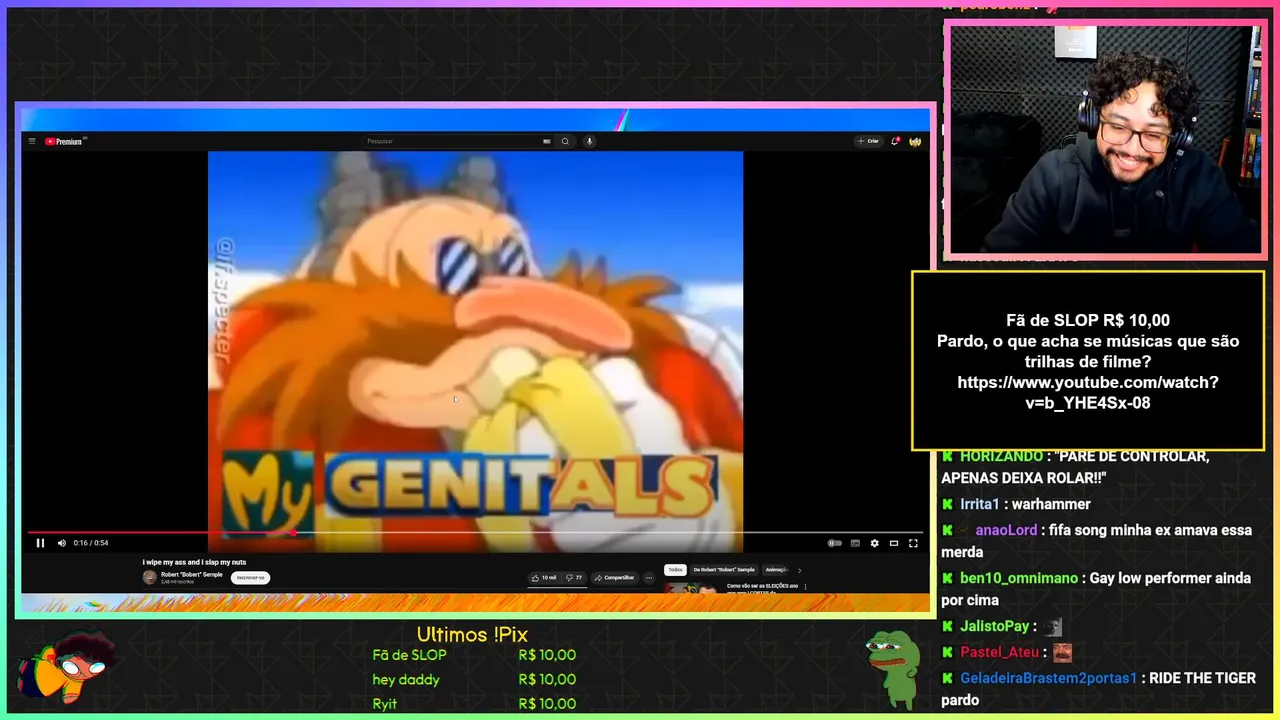This screenshot has width=1280, height=720.
Task: Seek on the red video progress bar
Action: click(475, 533)
